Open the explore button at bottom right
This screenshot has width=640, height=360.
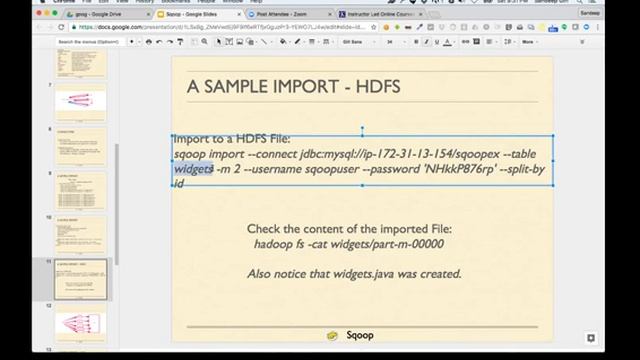[x=590, y=338]
